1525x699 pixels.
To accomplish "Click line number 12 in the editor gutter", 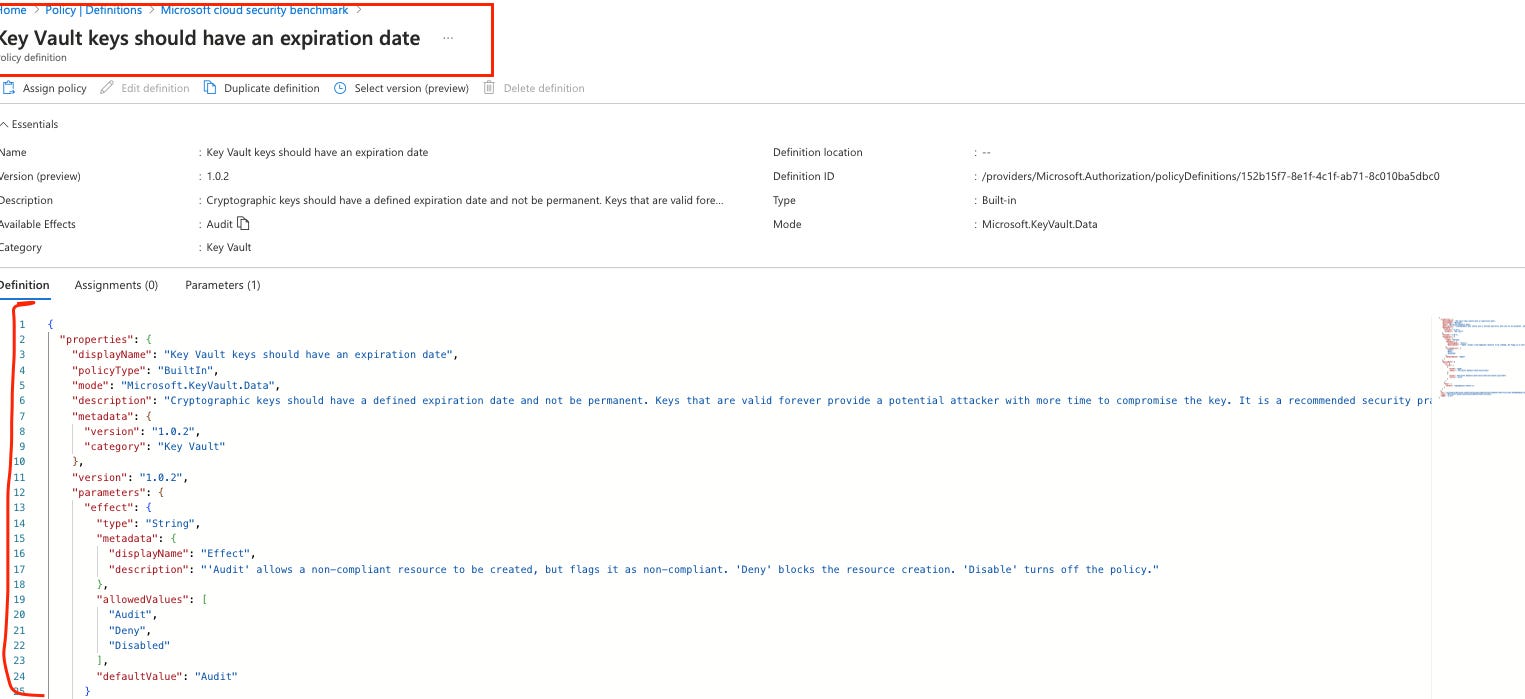I will click(x=20, y=493).
